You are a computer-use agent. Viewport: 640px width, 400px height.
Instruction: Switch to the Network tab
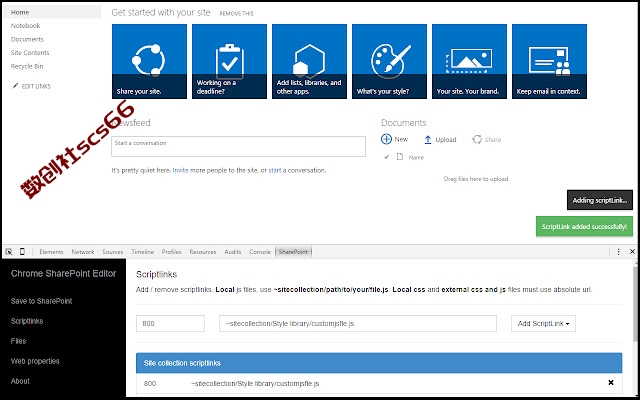point(83,252)
